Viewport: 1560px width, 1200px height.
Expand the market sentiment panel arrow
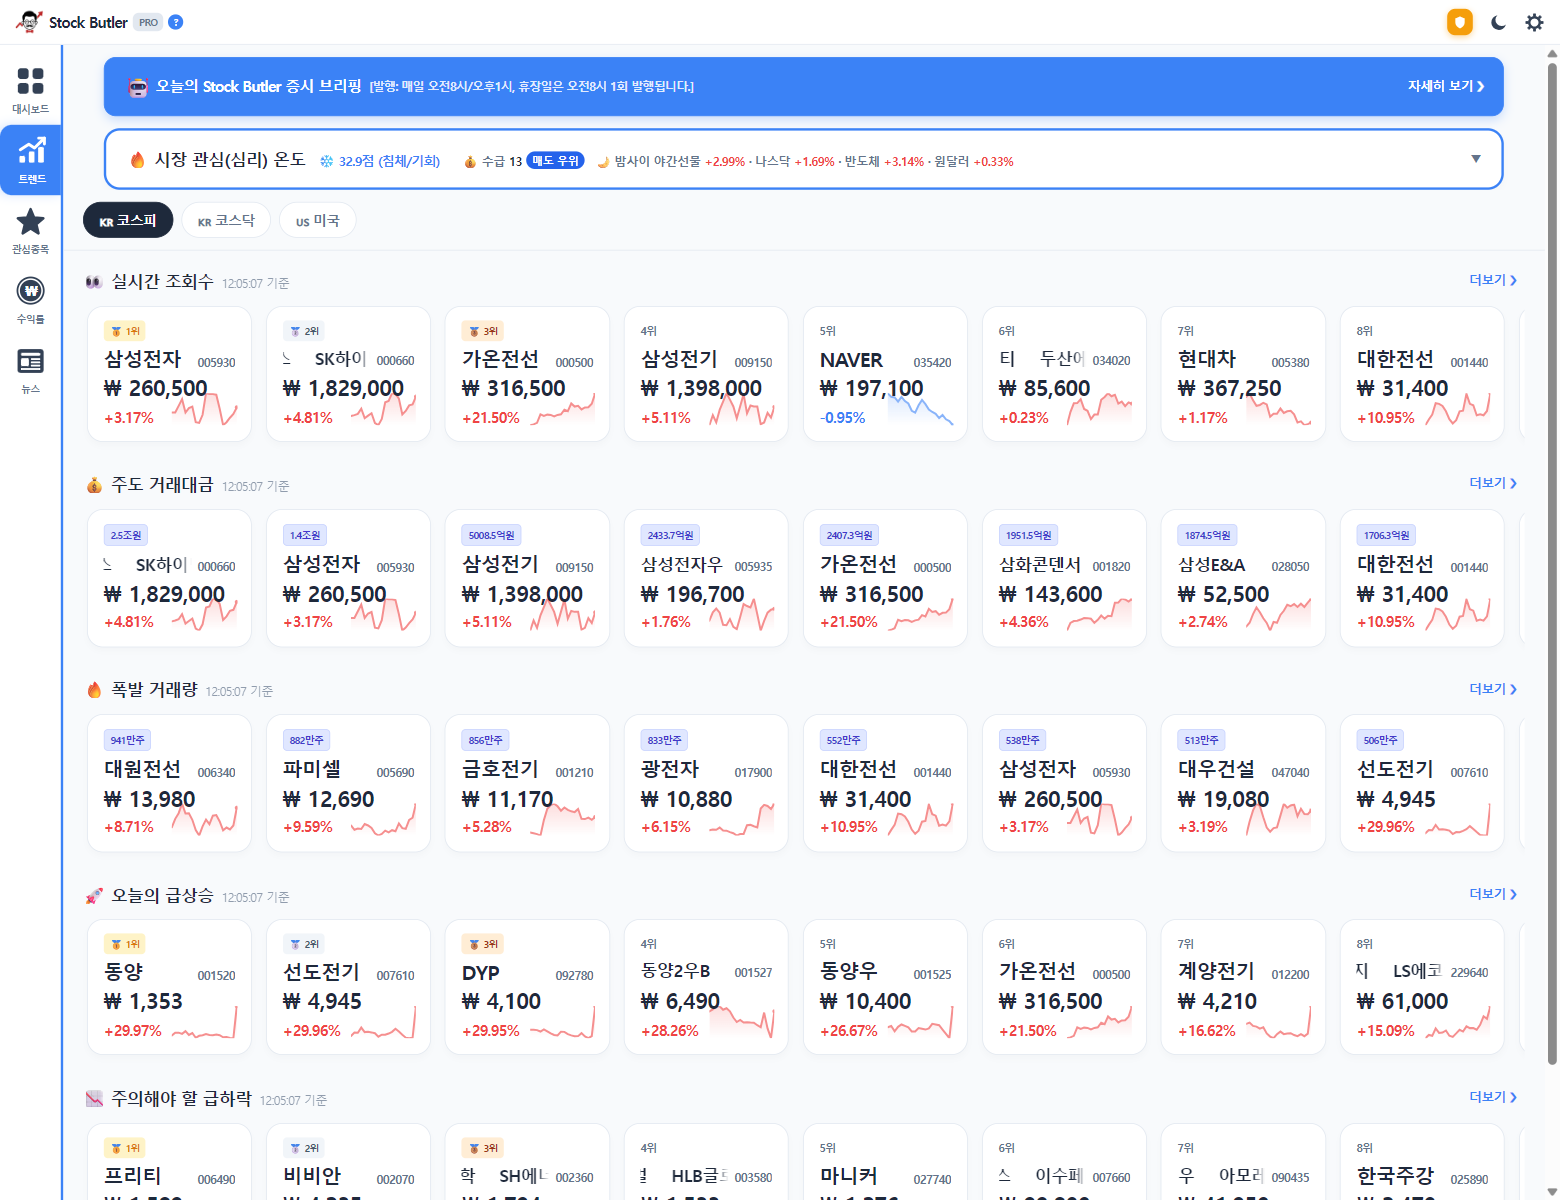(1476, 159)
